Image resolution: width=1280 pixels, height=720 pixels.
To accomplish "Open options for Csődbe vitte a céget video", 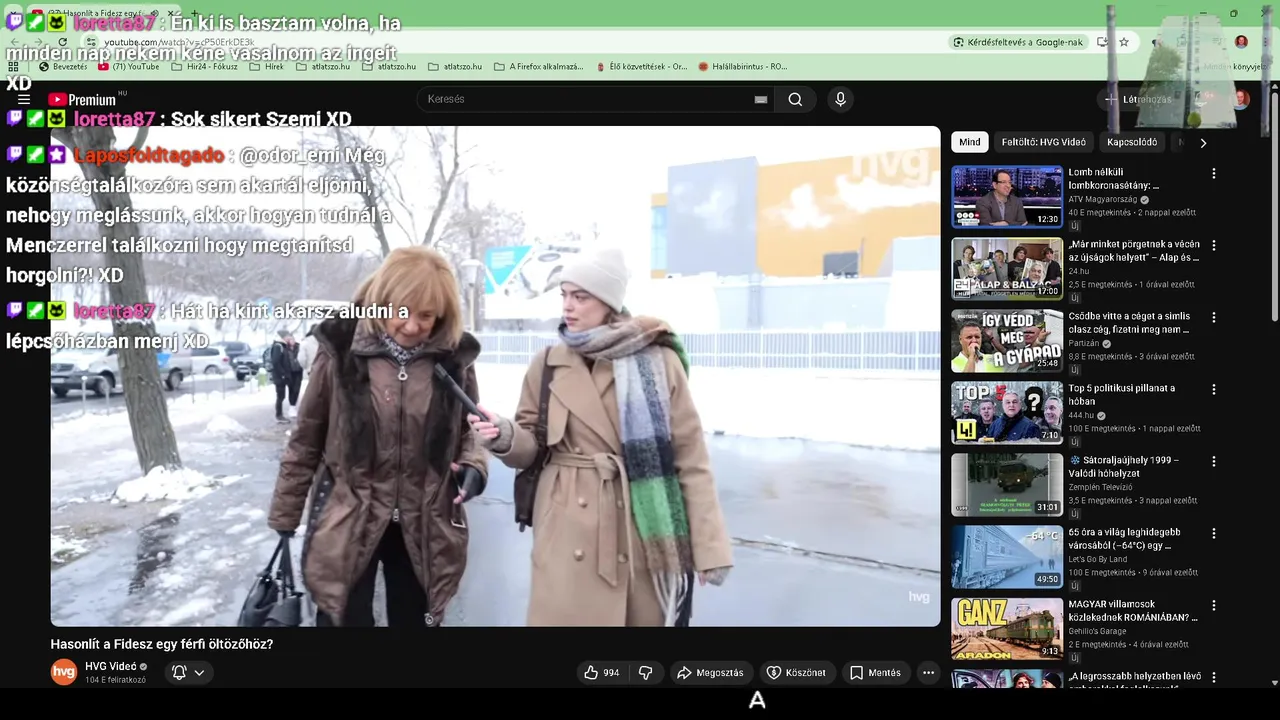I will click(x=1214, y=317).
